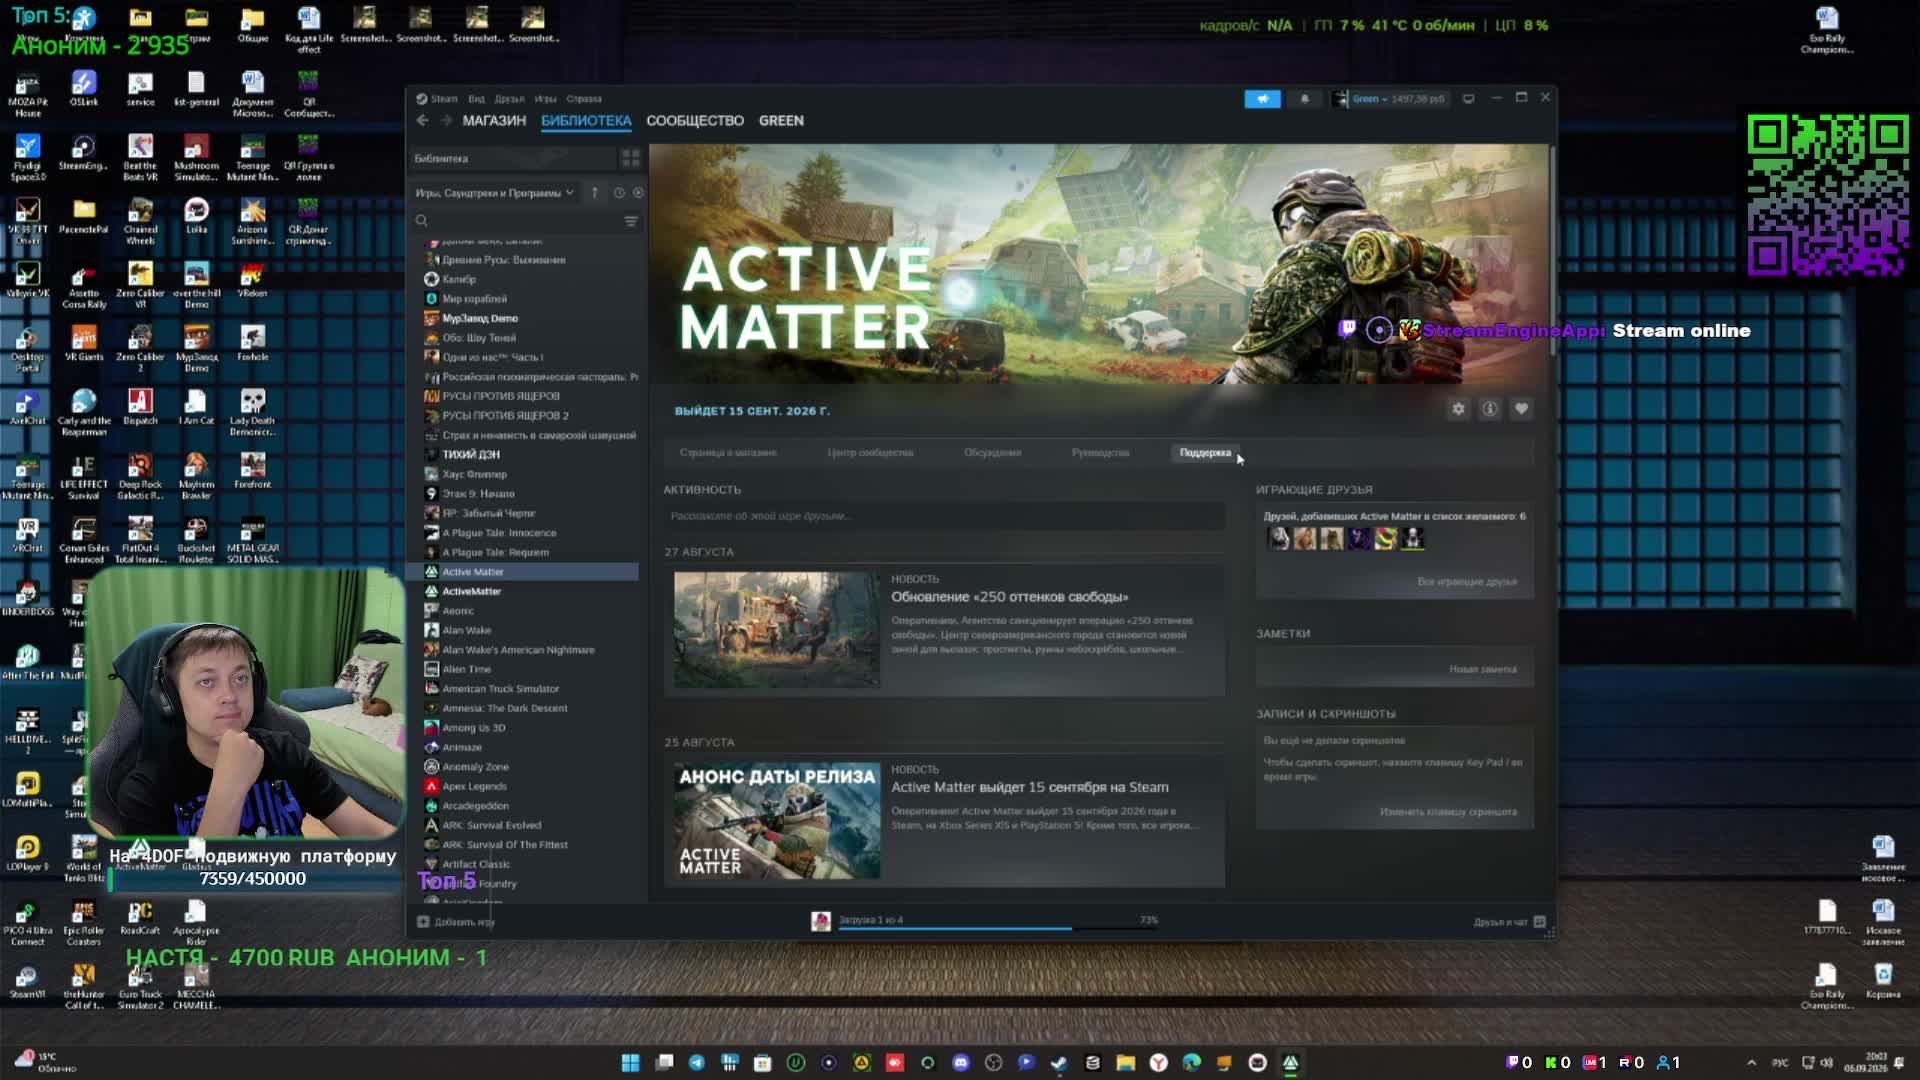
Task: Expand the games, soundtracks and software dropdown
Action: click(x=494, y=193)
